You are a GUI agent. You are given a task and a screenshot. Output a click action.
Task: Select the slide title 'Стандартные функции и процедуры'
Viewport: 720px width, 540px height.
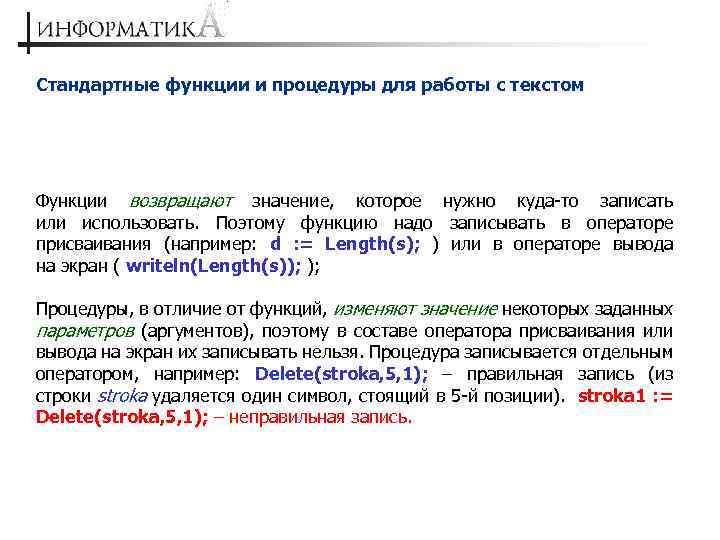tap(205, 85)
